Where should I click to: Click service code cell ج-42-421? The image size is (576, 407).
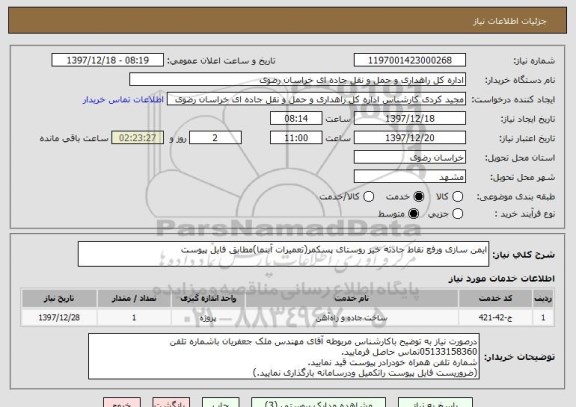click(x=495, y=318)
